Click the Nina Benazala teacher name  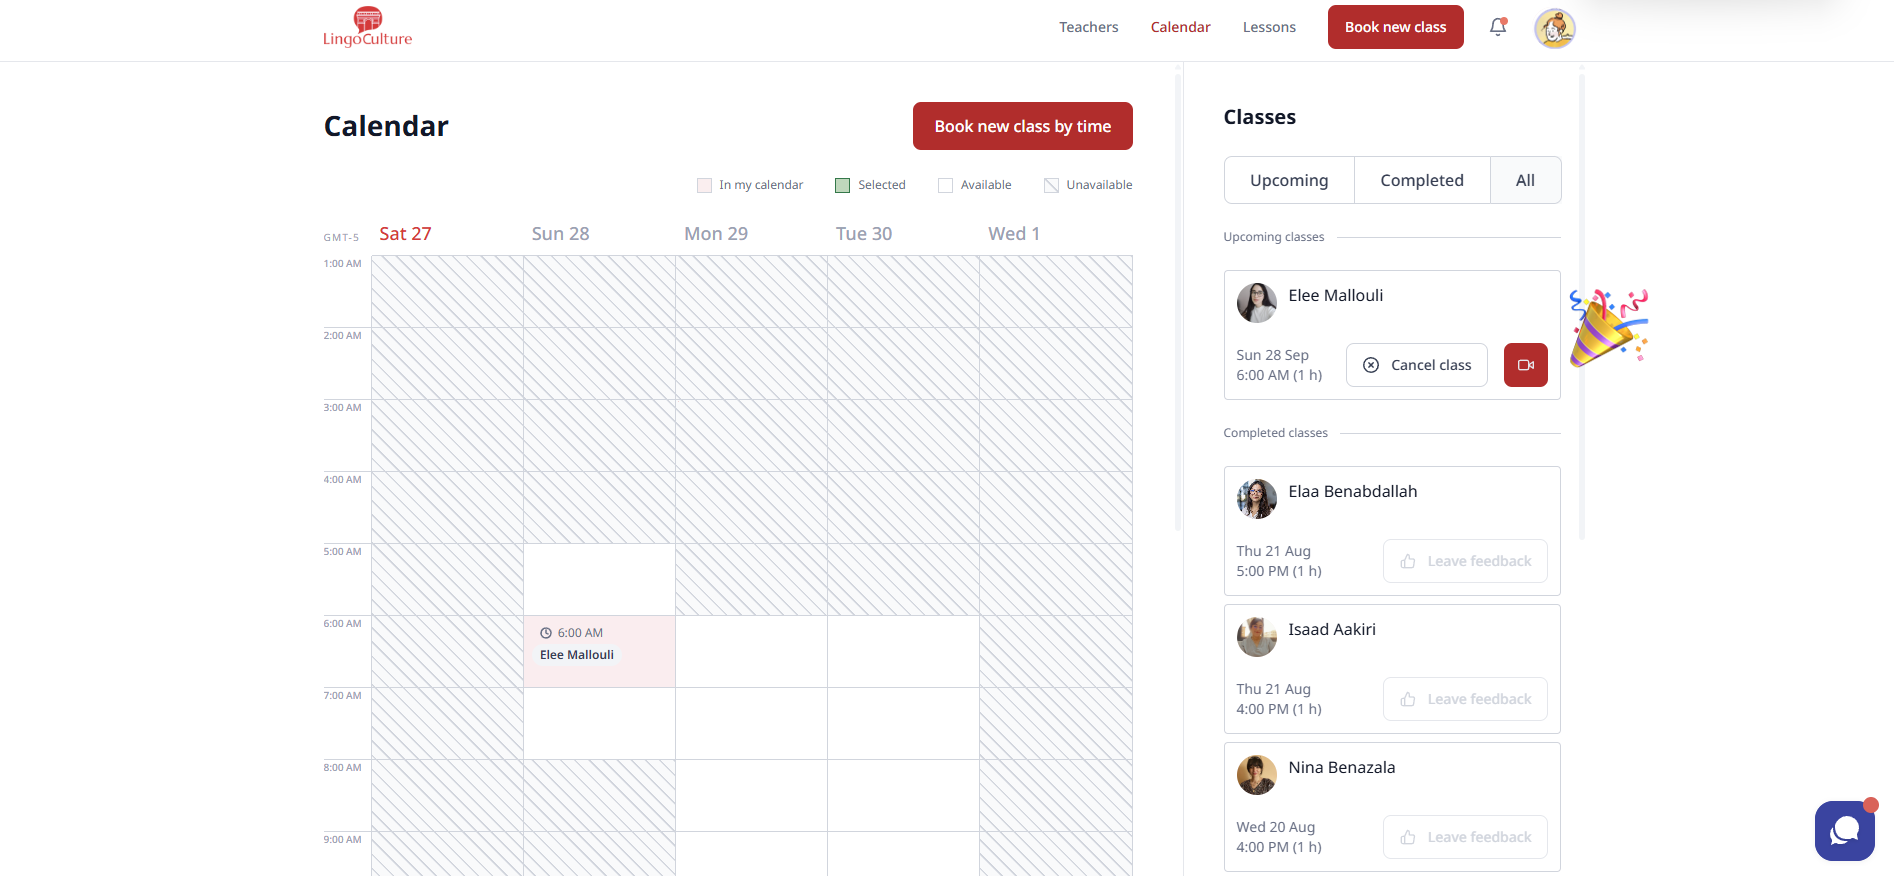click(1342, 768)
